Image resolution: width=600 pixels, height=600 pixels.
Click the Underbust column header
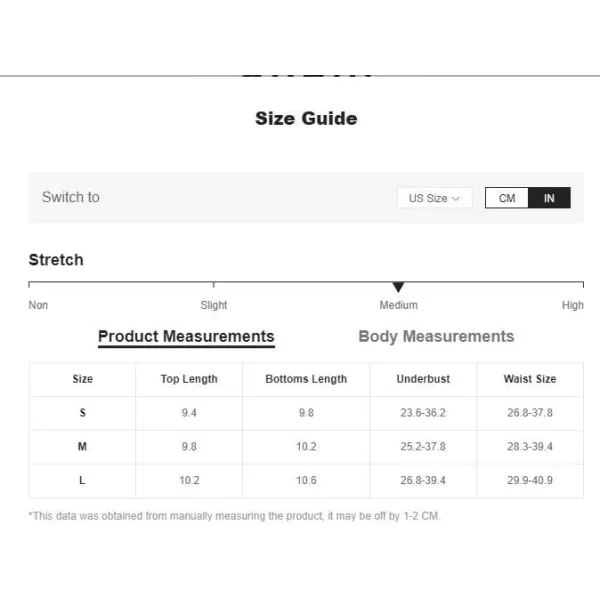point(423,379)
